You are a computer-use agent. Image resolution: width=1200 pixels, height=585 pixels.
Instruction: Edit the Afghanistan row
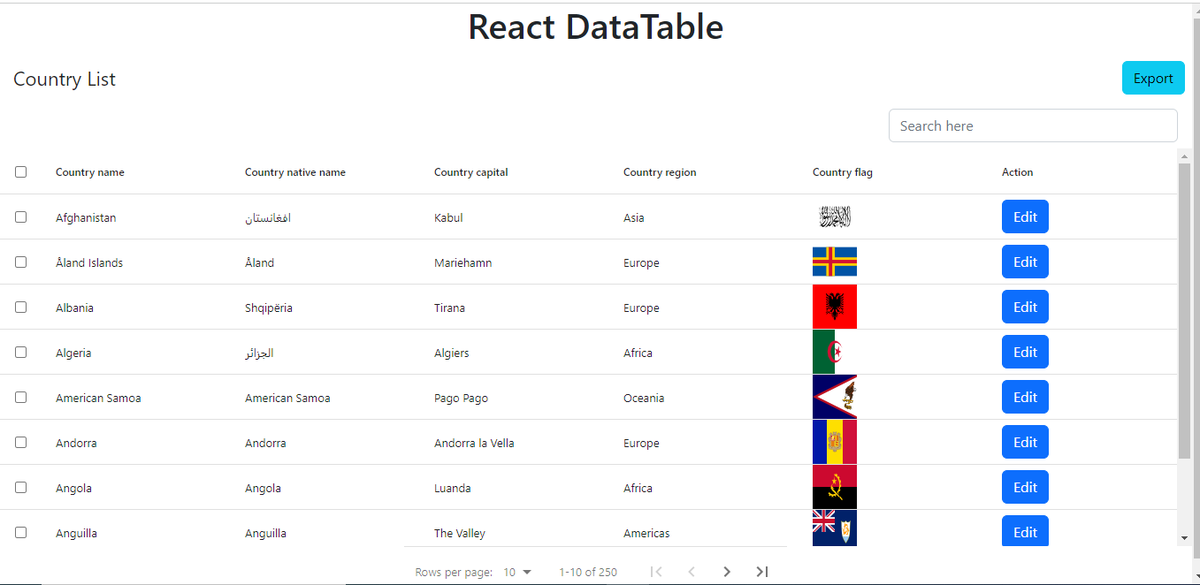[x=1025, y=217]
